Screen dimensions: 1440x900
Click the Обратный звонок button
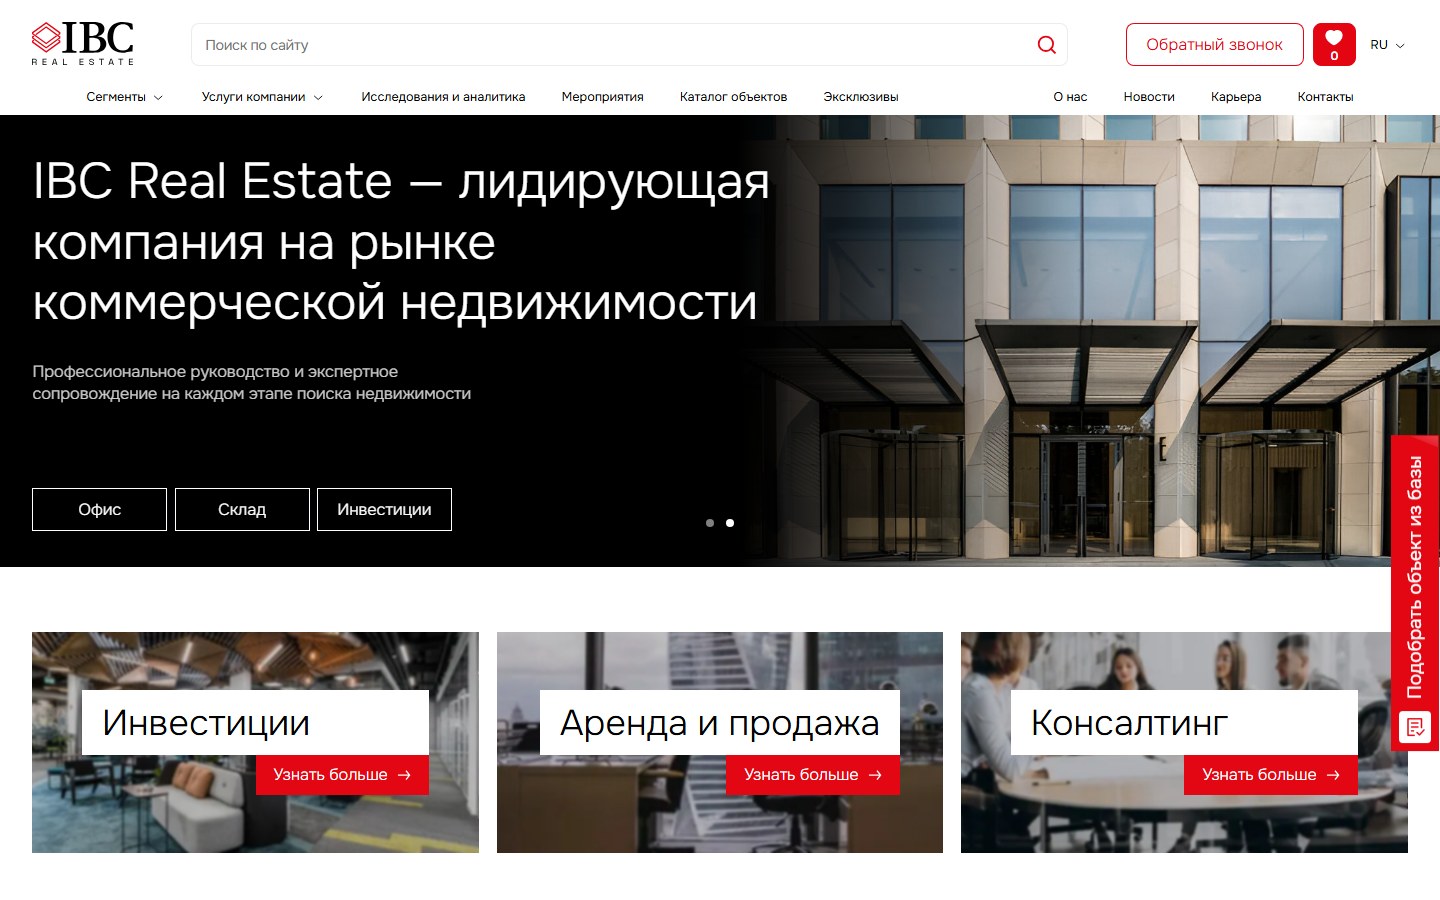1214,45
